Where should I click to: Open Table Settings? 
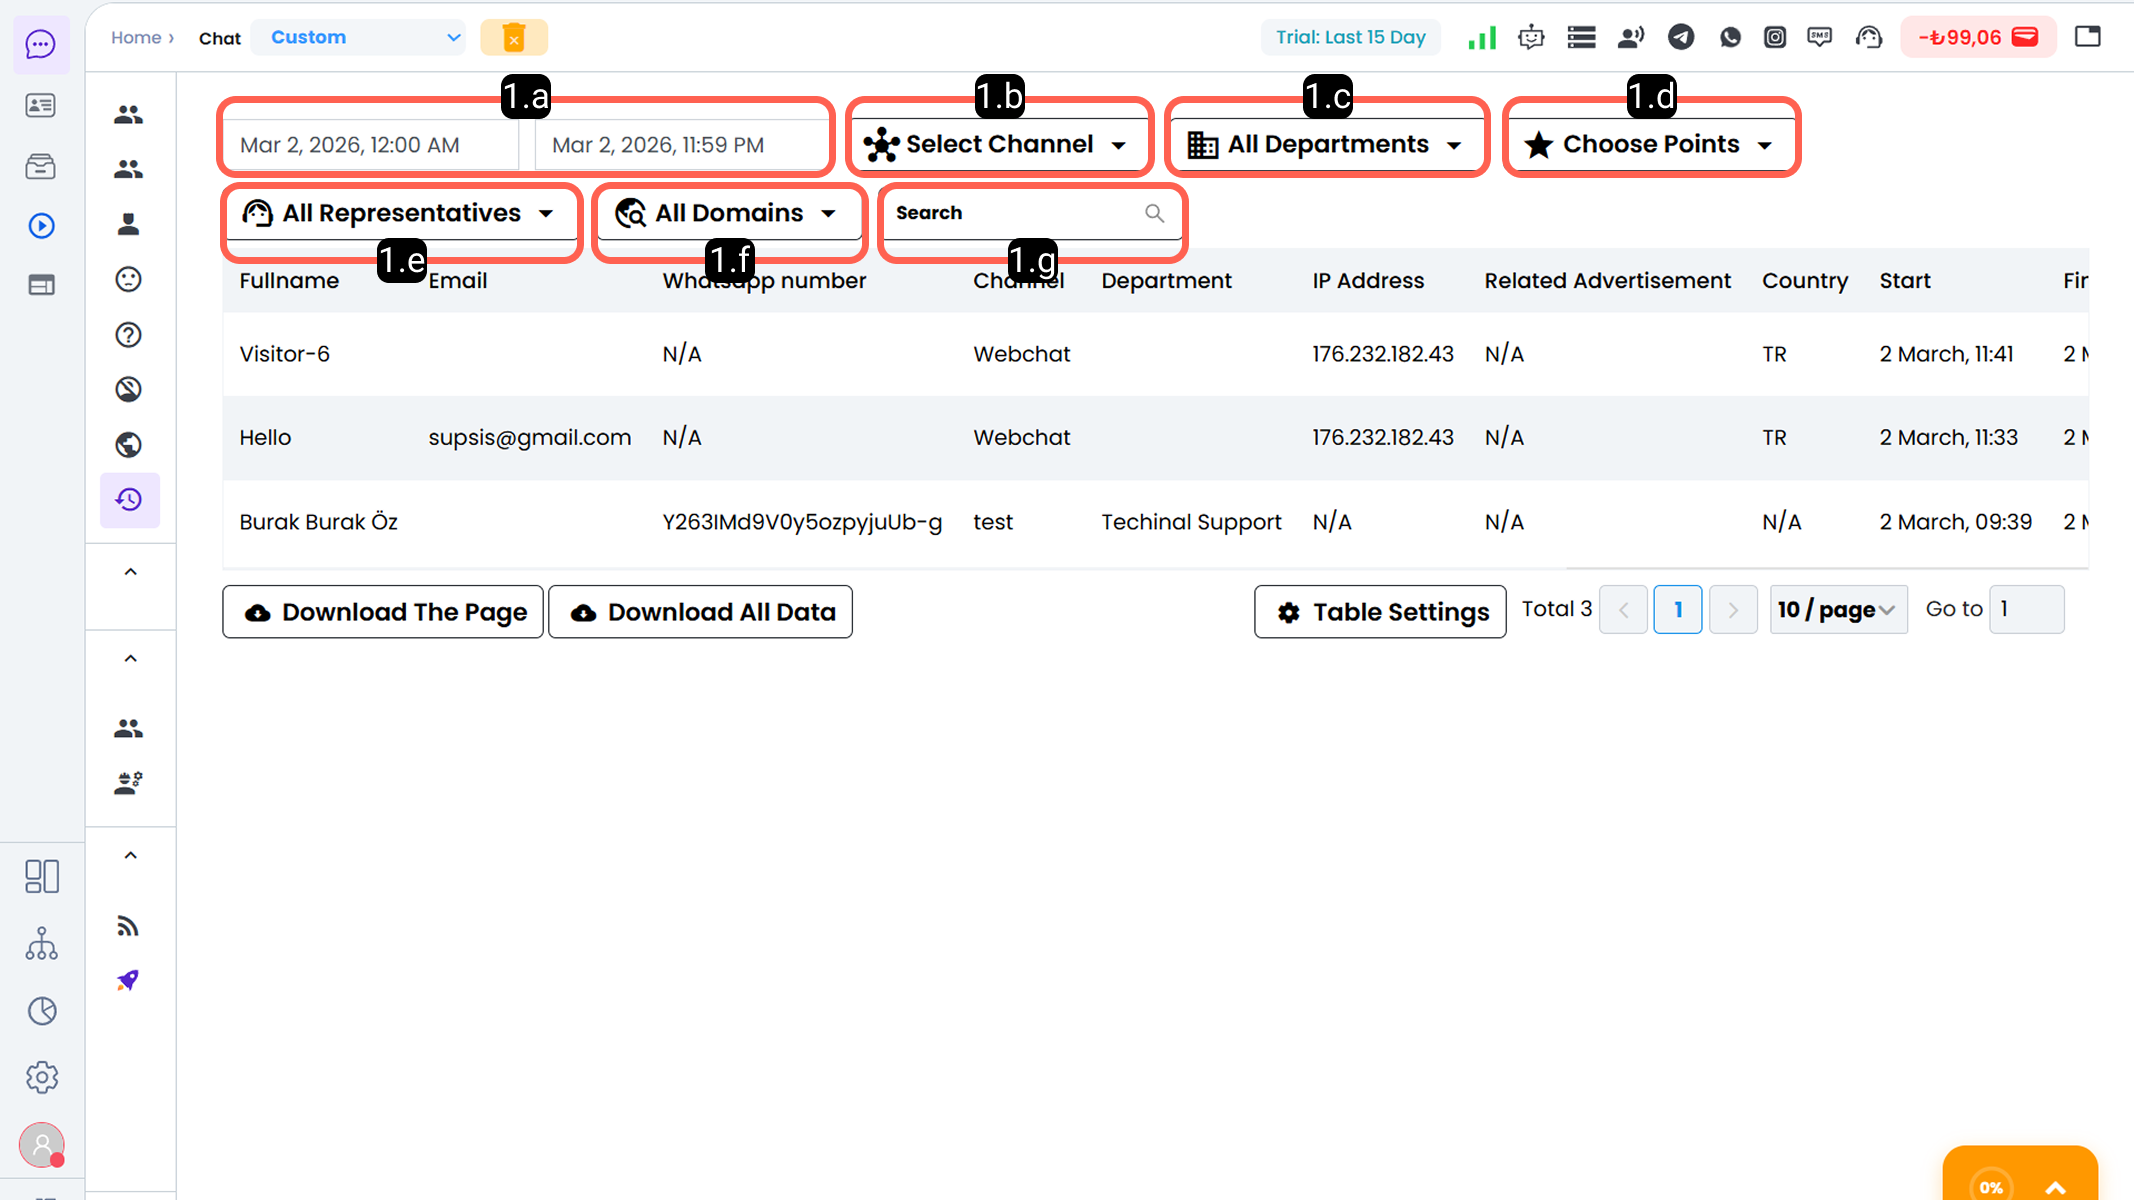pyautogui.click(x=1380, y=612)
